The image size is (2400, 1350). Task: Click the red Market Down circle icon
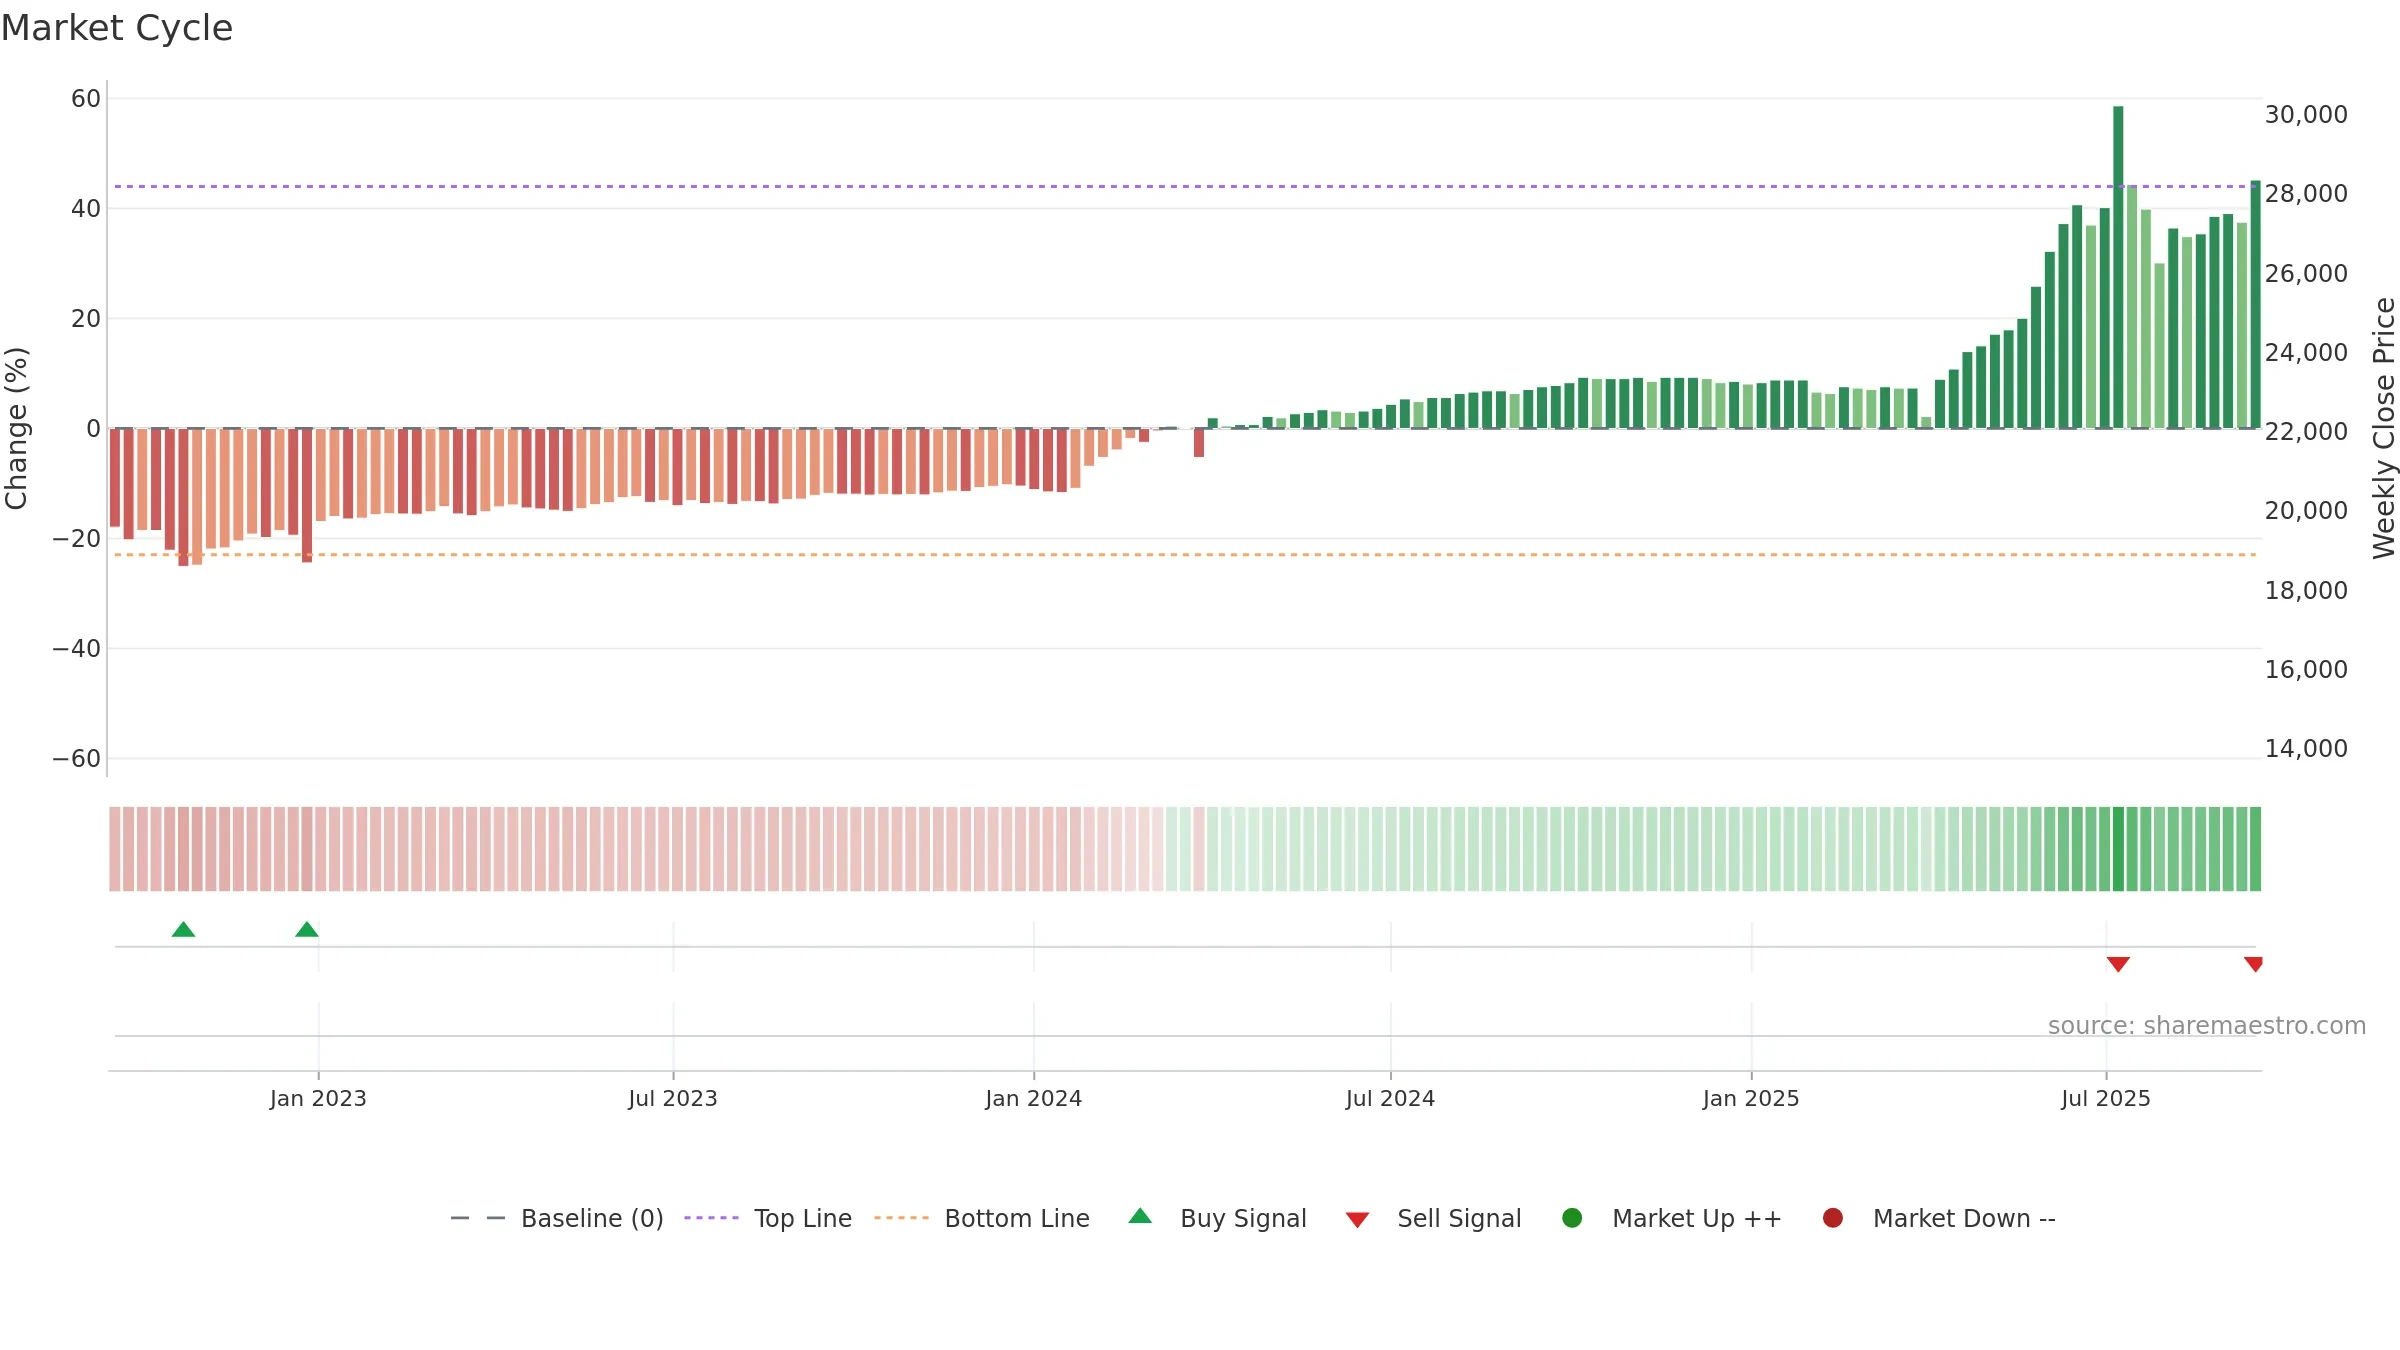tap(1833, 1218)
